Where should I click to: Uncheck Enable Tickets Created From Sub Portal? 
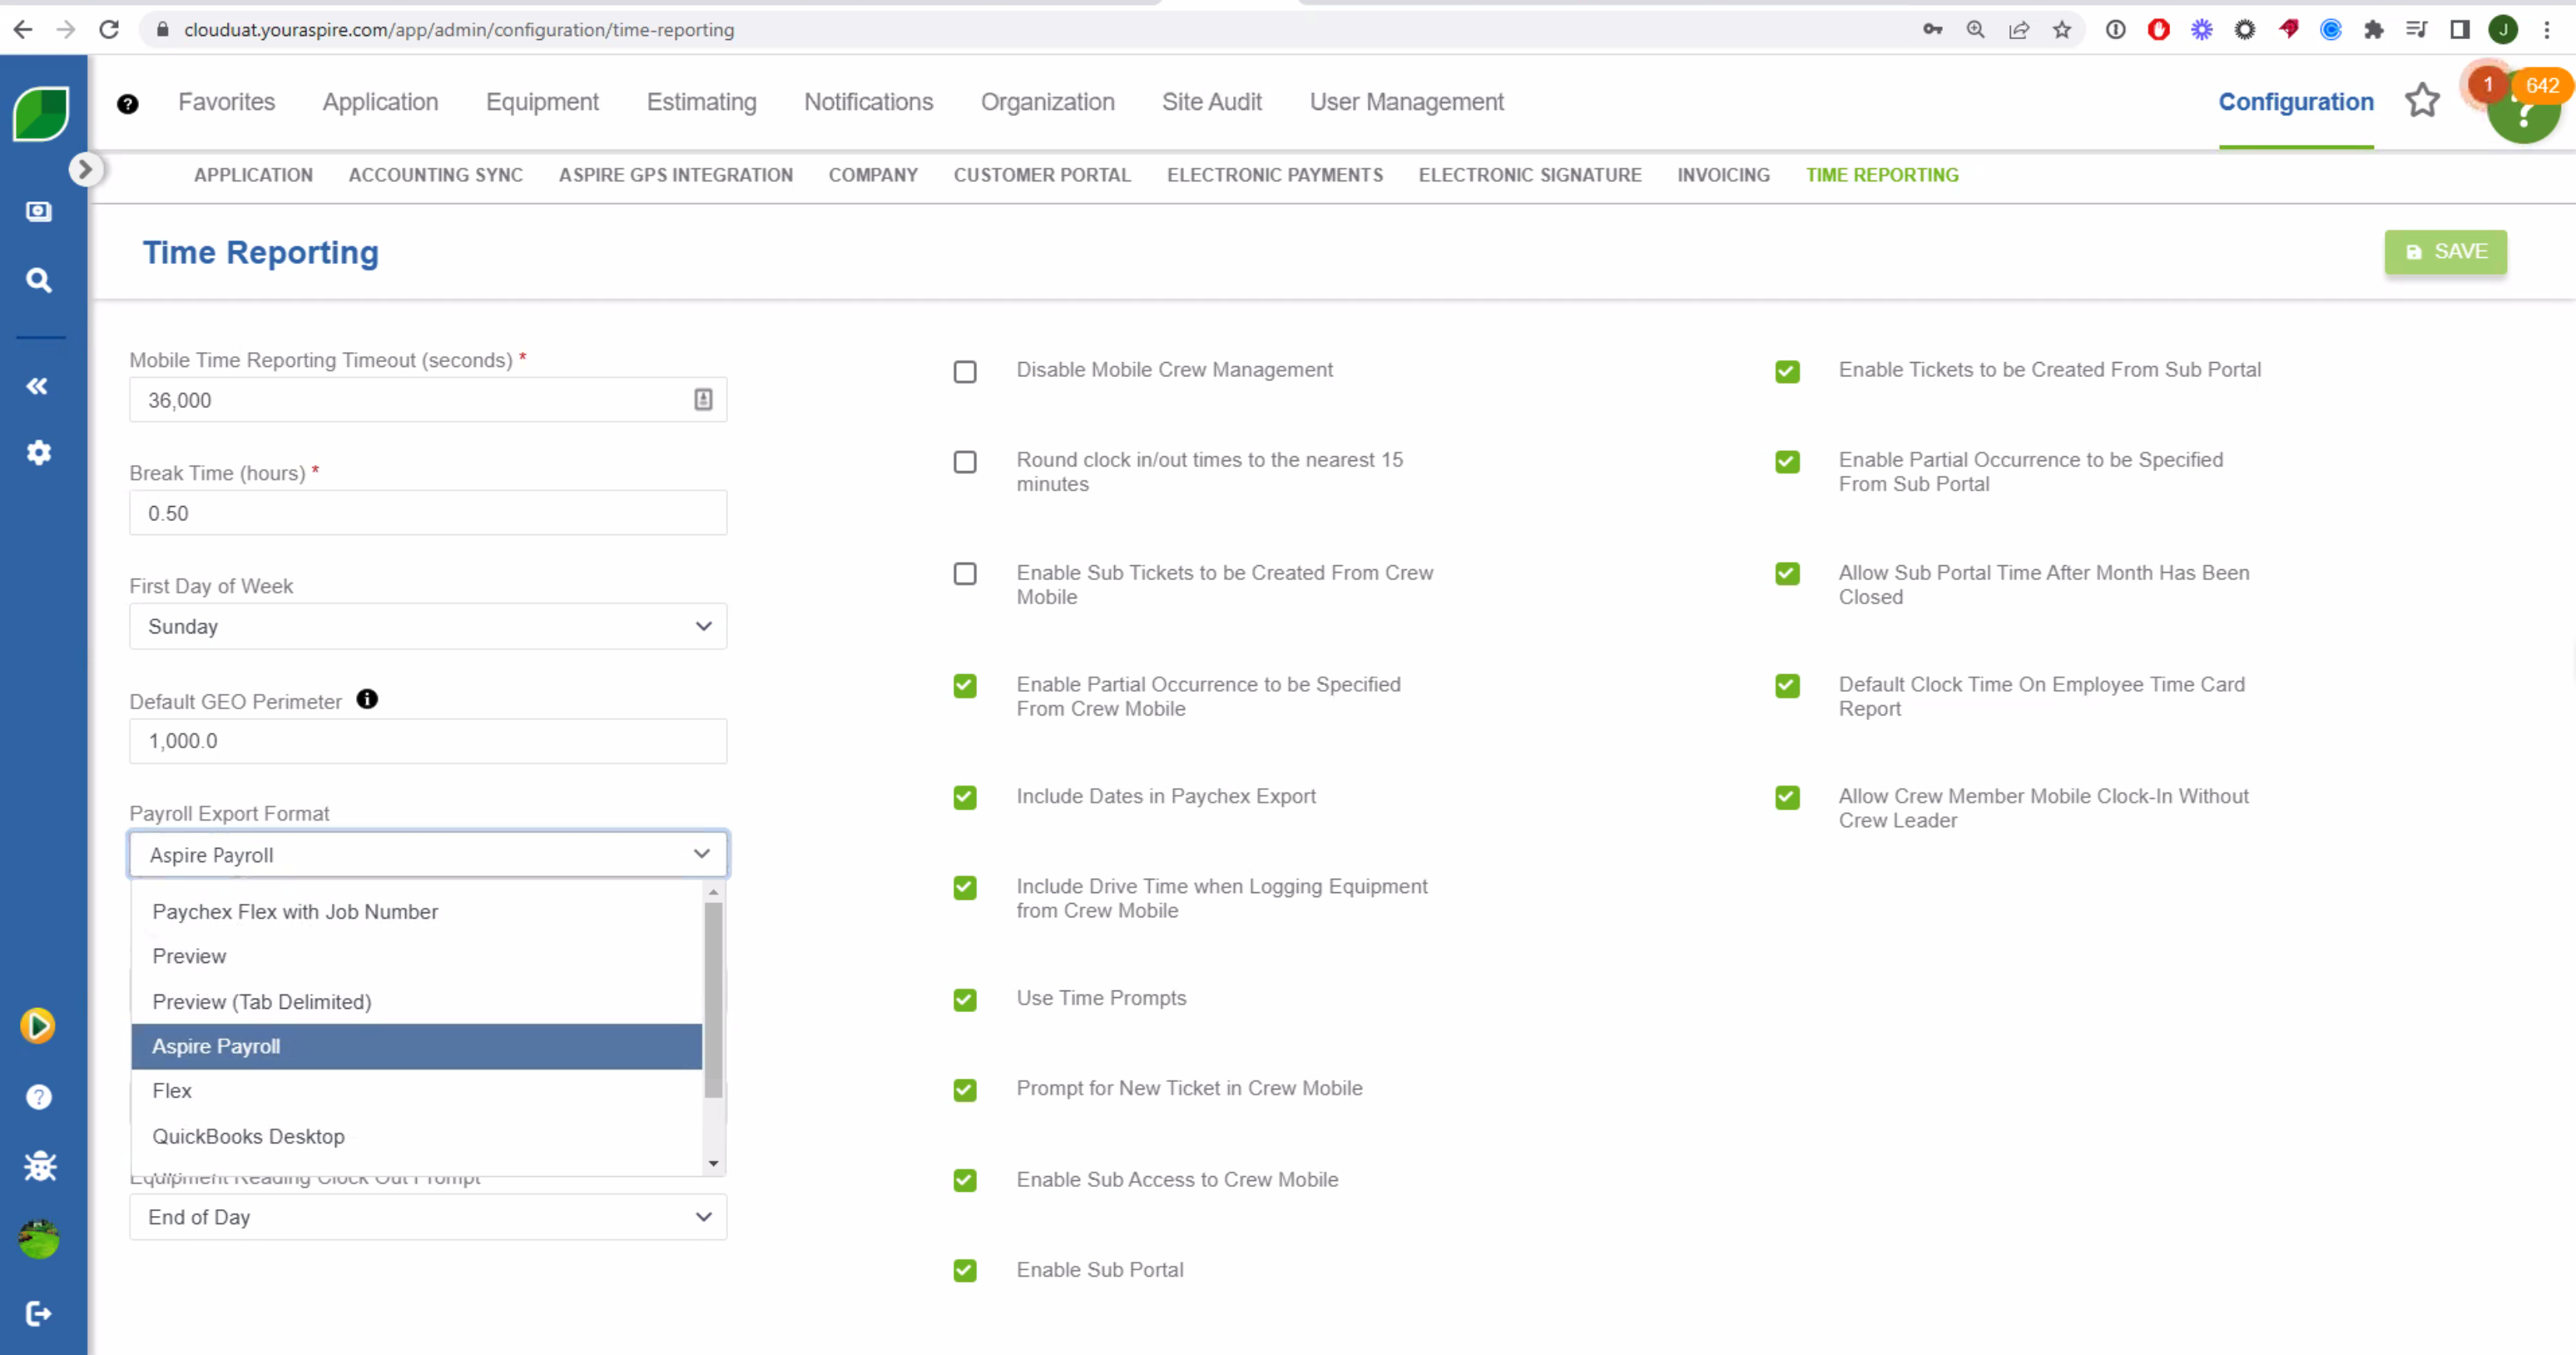coord(1788,372)
